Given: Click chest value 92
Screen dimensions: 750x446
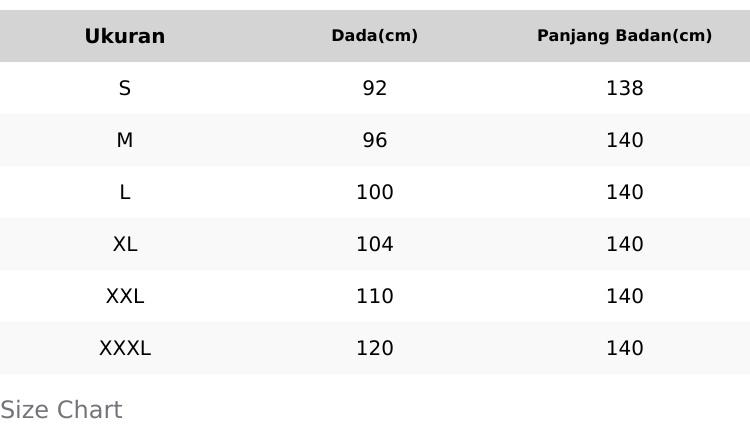Looking at the screenshot, I should click(x=375, y=88).
